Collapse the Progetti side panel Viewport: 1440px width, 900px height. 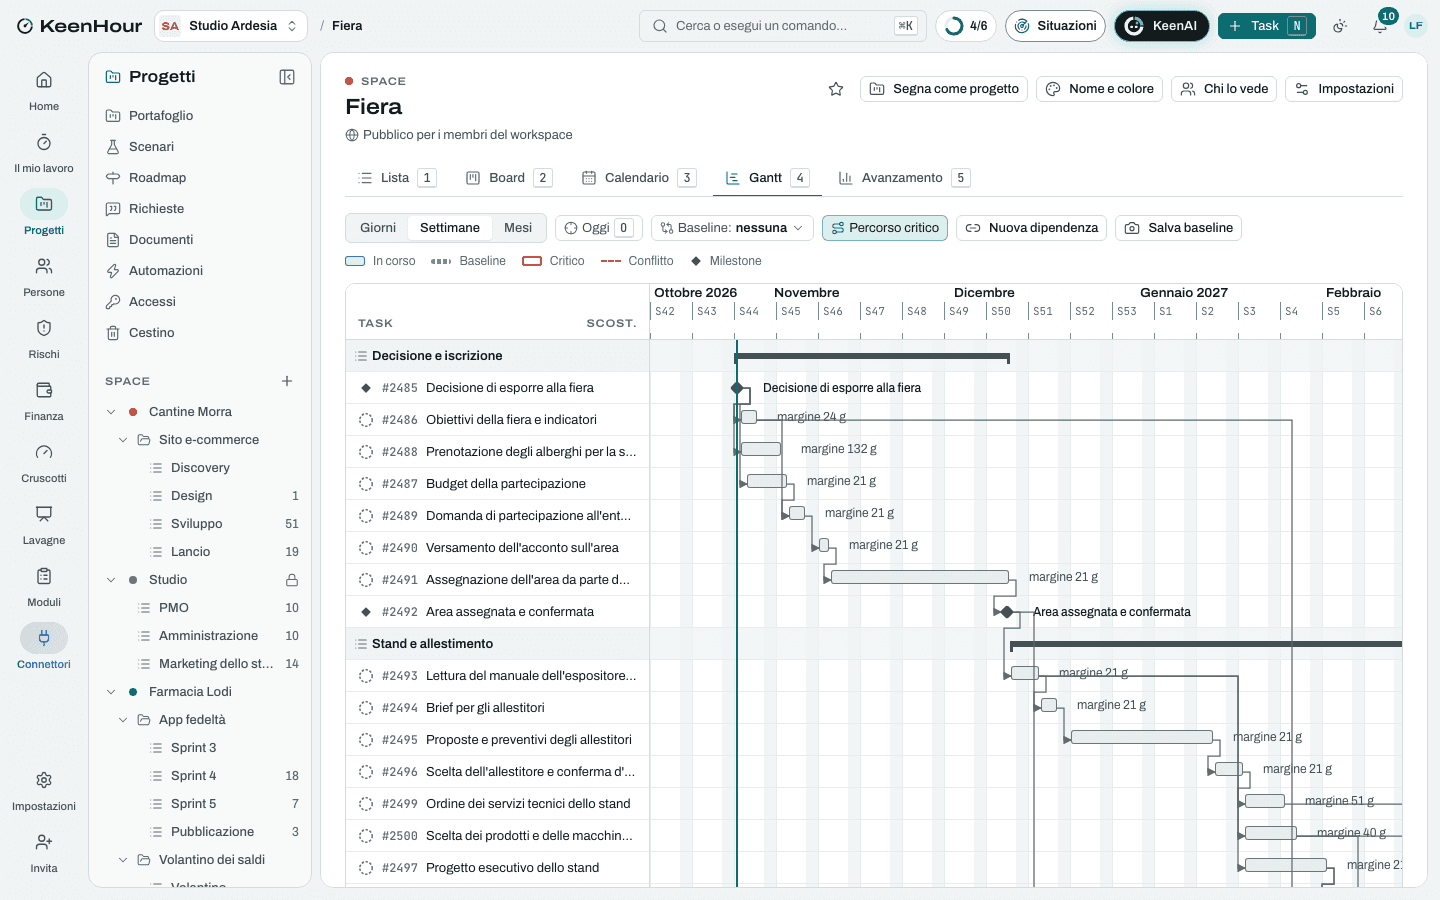(x=287, y=77)
